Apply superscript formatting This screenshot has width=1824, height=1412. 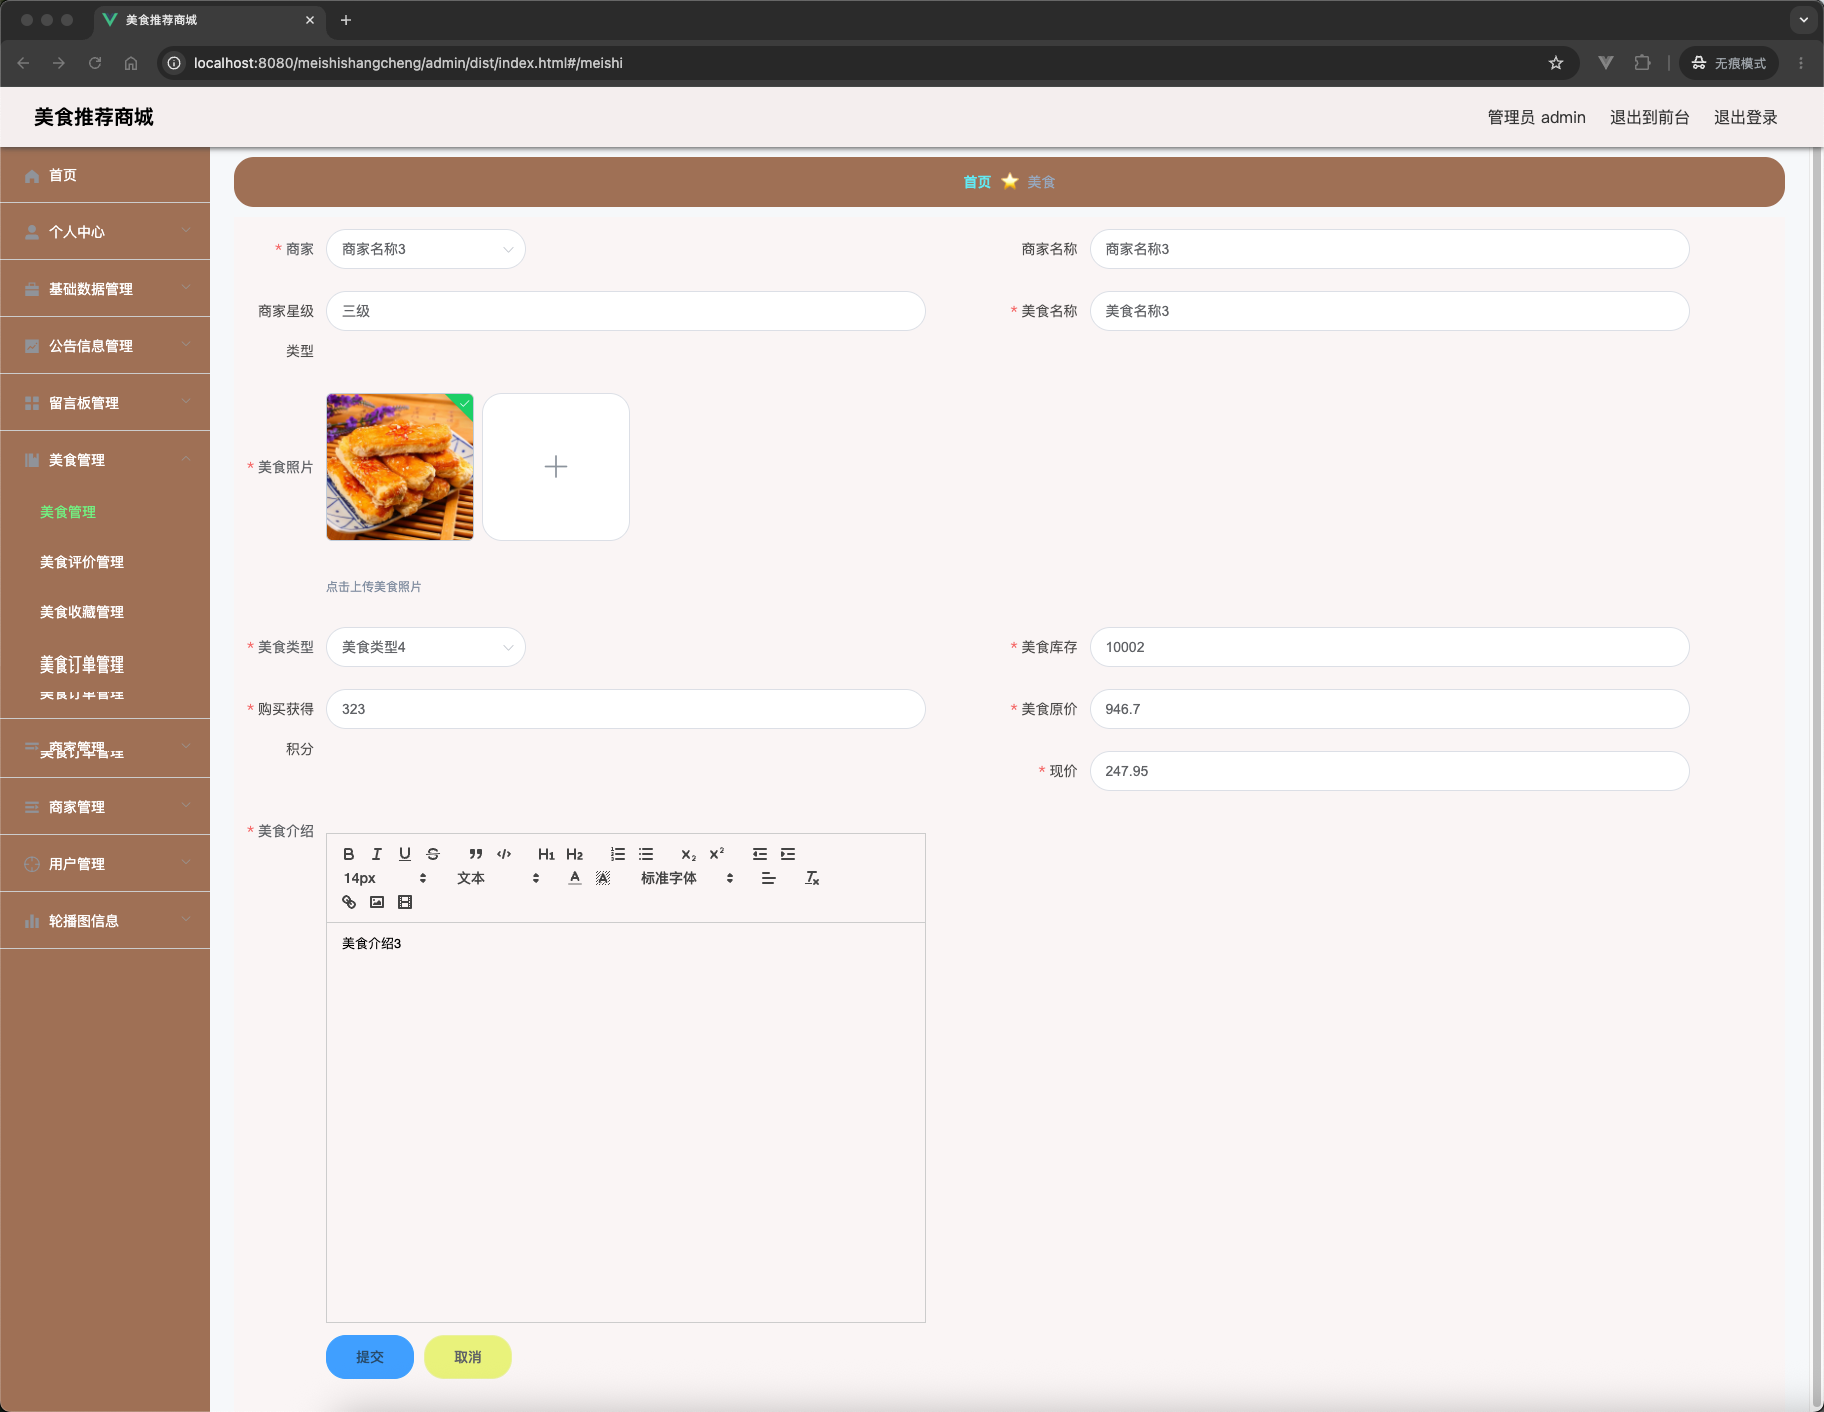[717, 854]
